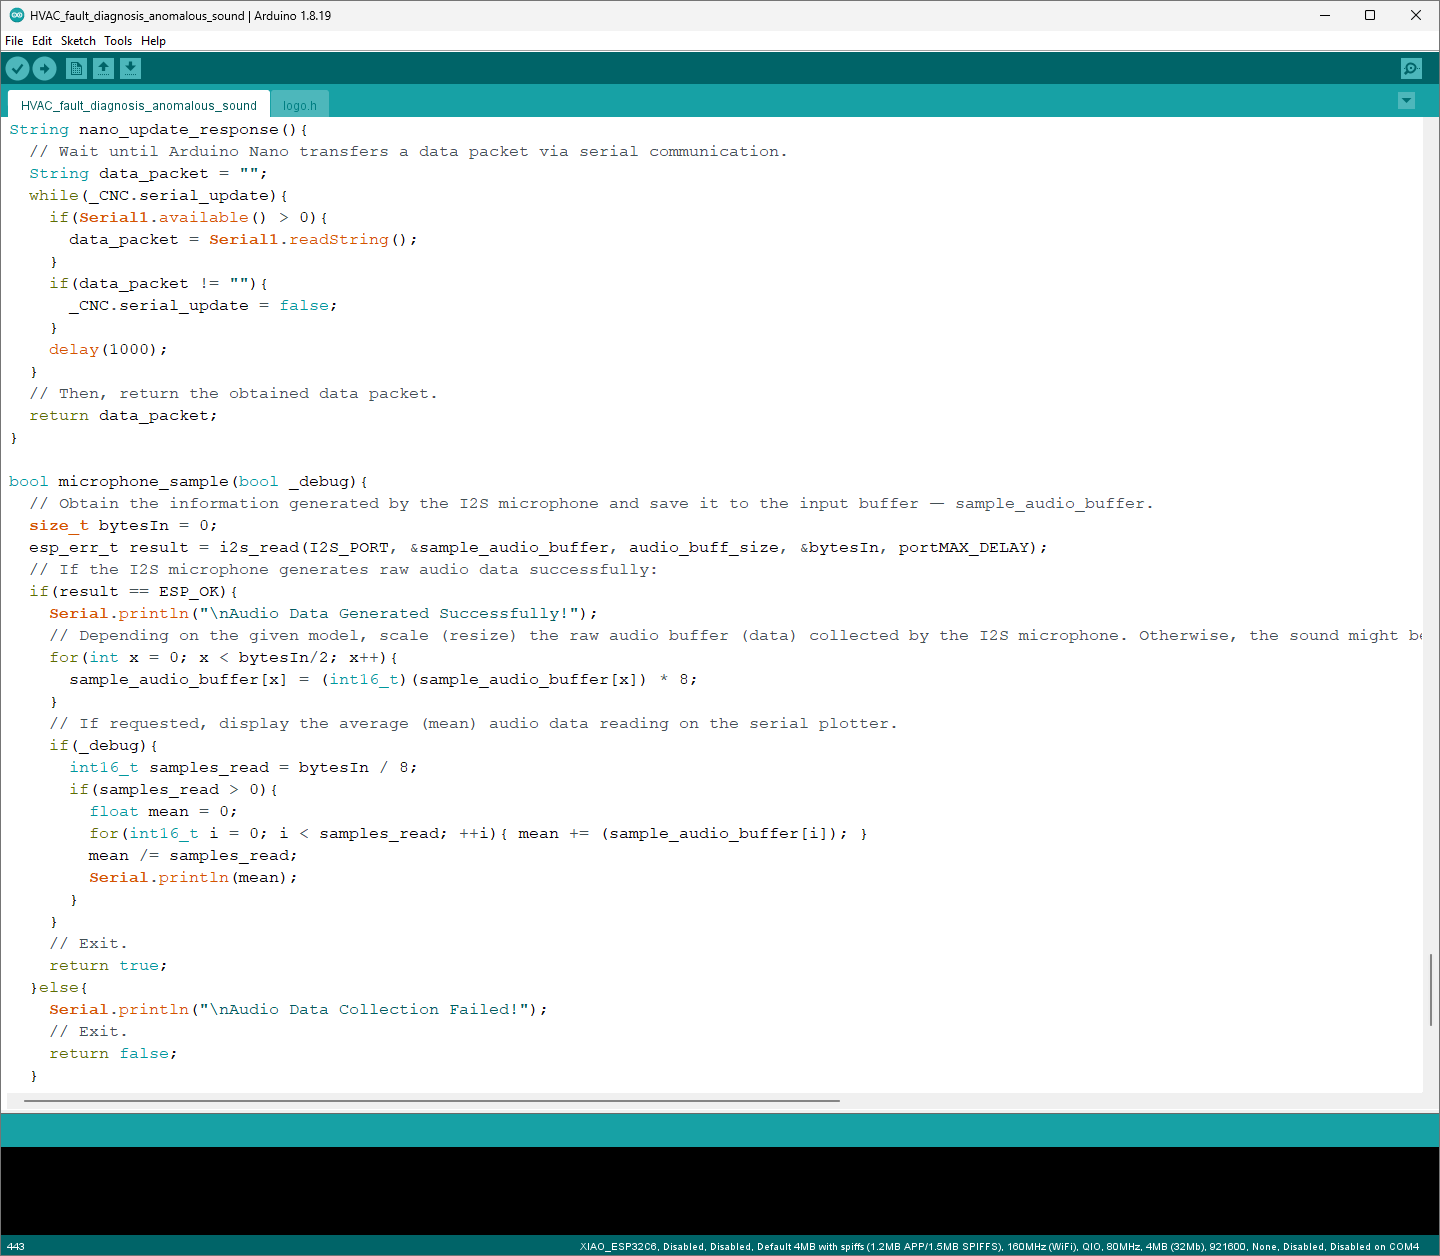The image size is (1440, 1256).
Task: Expand the tab options dropdown arrow
Action: 1406,101
